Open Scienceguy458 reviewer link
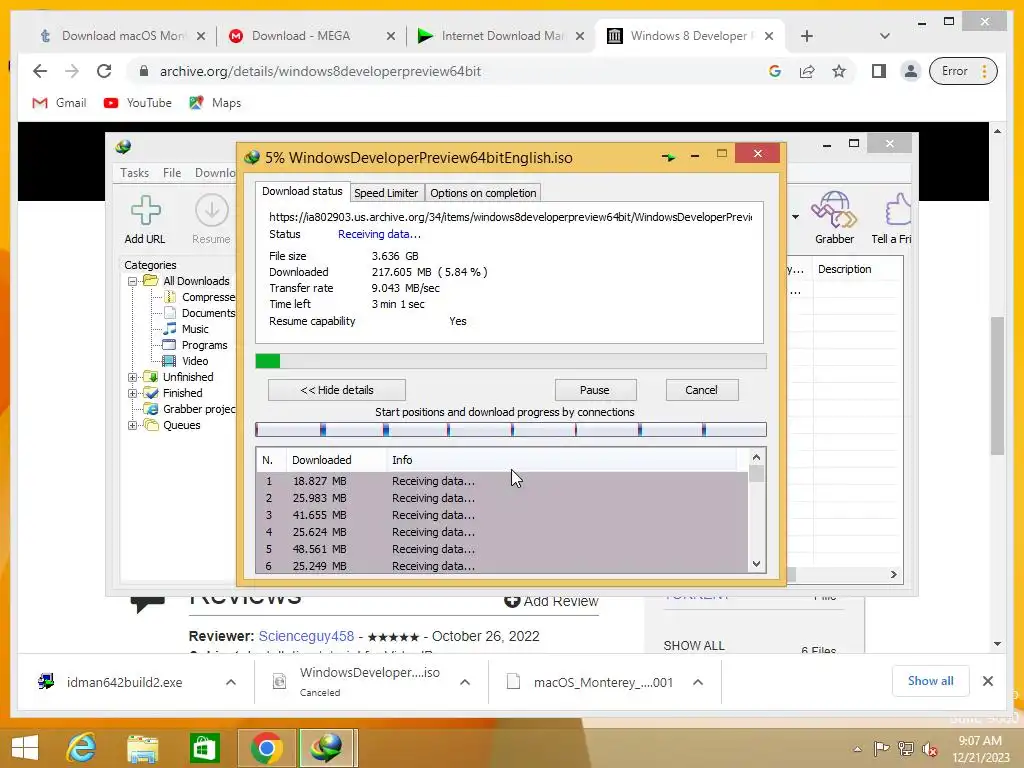 click(x=306, y=636)
